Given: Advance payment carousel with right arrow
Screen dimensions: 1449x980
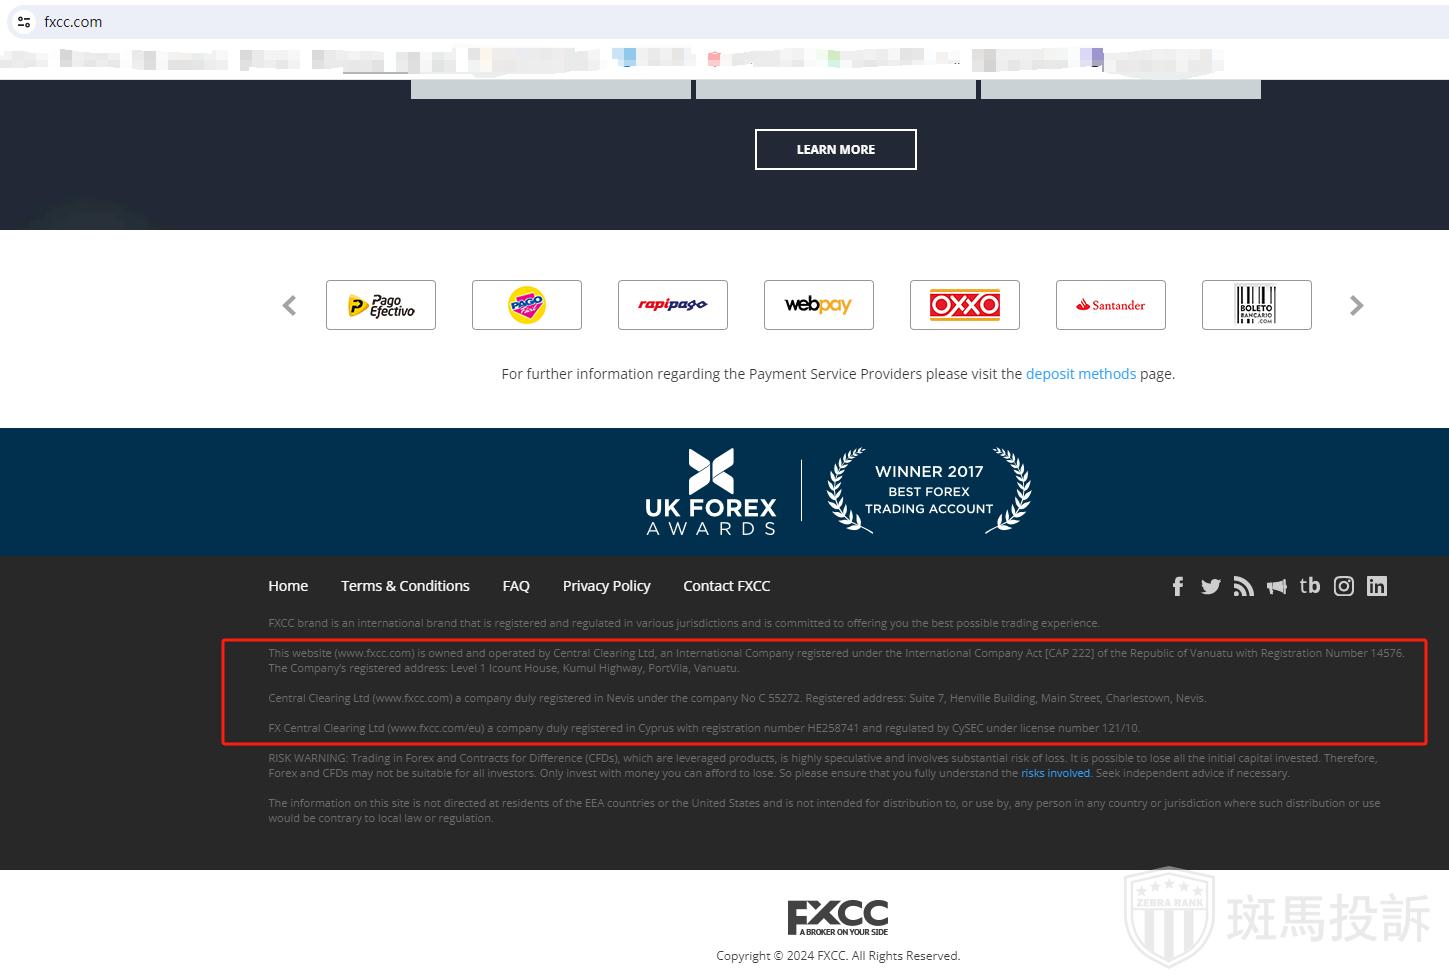Looking at the screenshot, I should click(1356, 306).
